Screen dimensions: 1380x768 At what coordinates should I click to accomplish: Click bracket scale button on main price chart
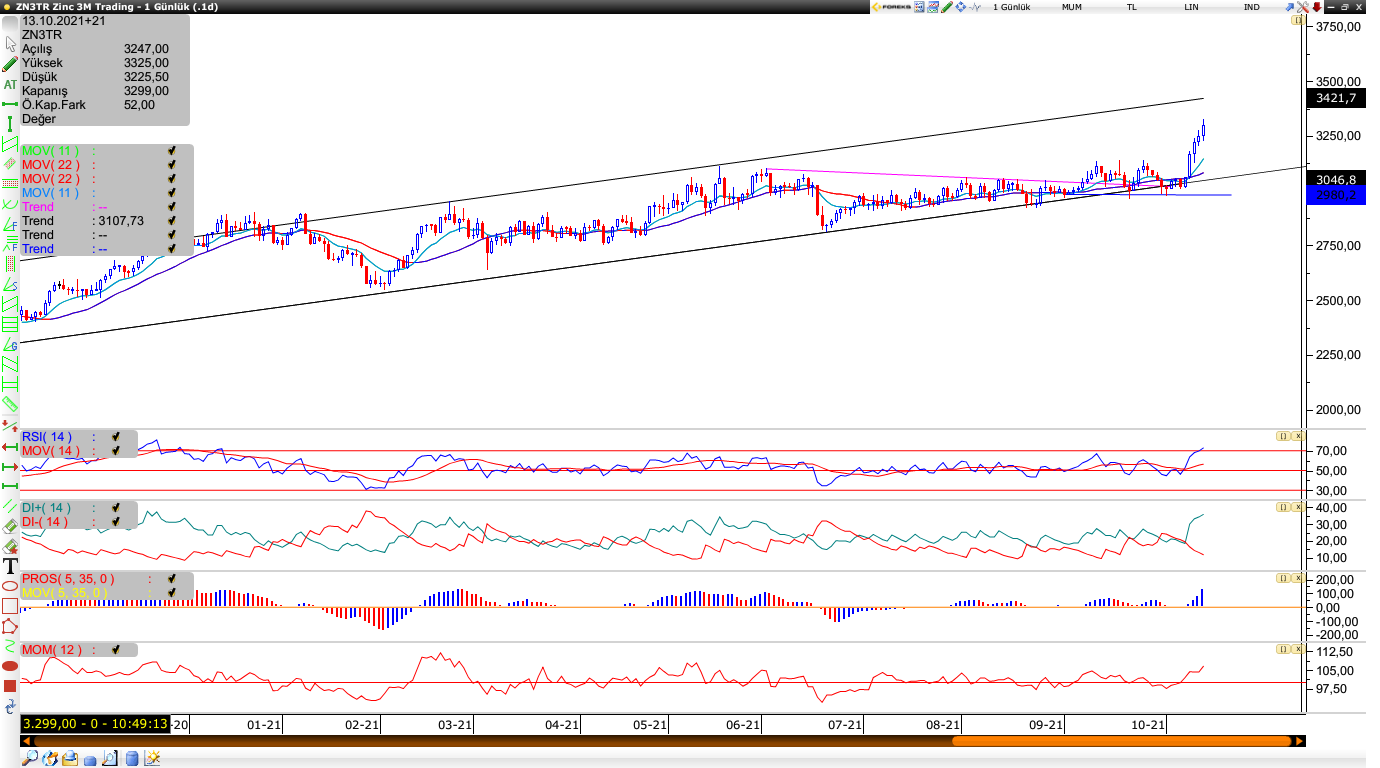click(x=1298, y=20)
